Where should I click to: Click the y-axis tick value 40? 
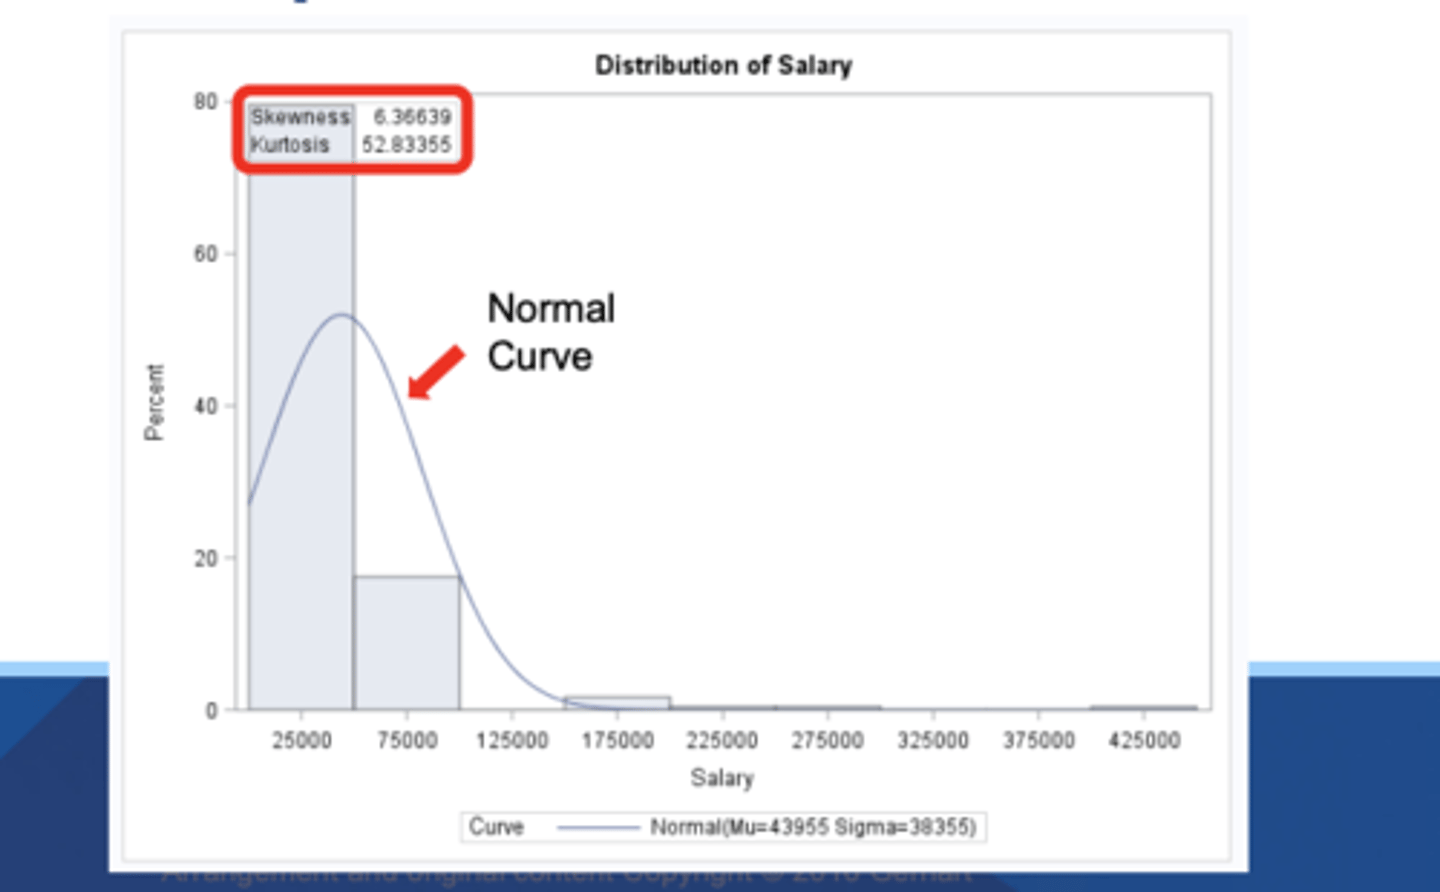point(205,406)
